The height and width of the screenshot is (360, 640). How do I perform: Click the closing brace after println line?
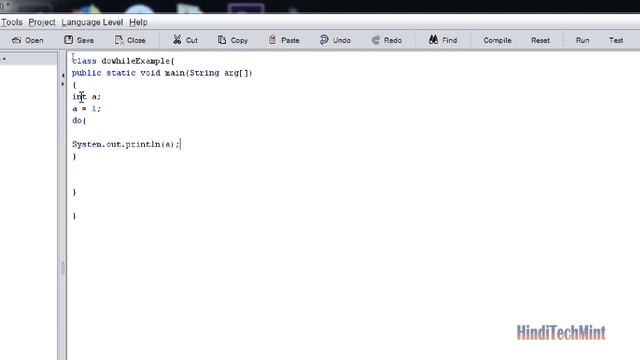tap(74, 156)
